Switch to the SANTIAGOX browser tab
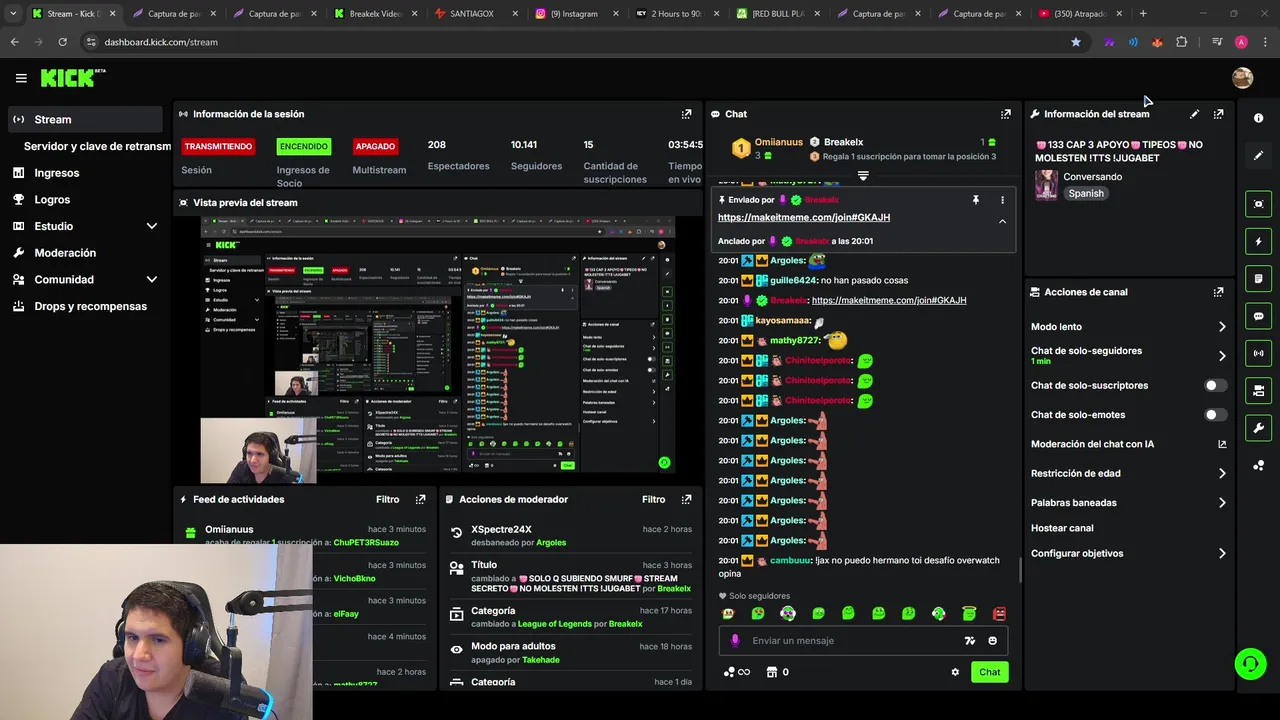The width and height of the screenshot is (1280, 720). tap(475, 14)
